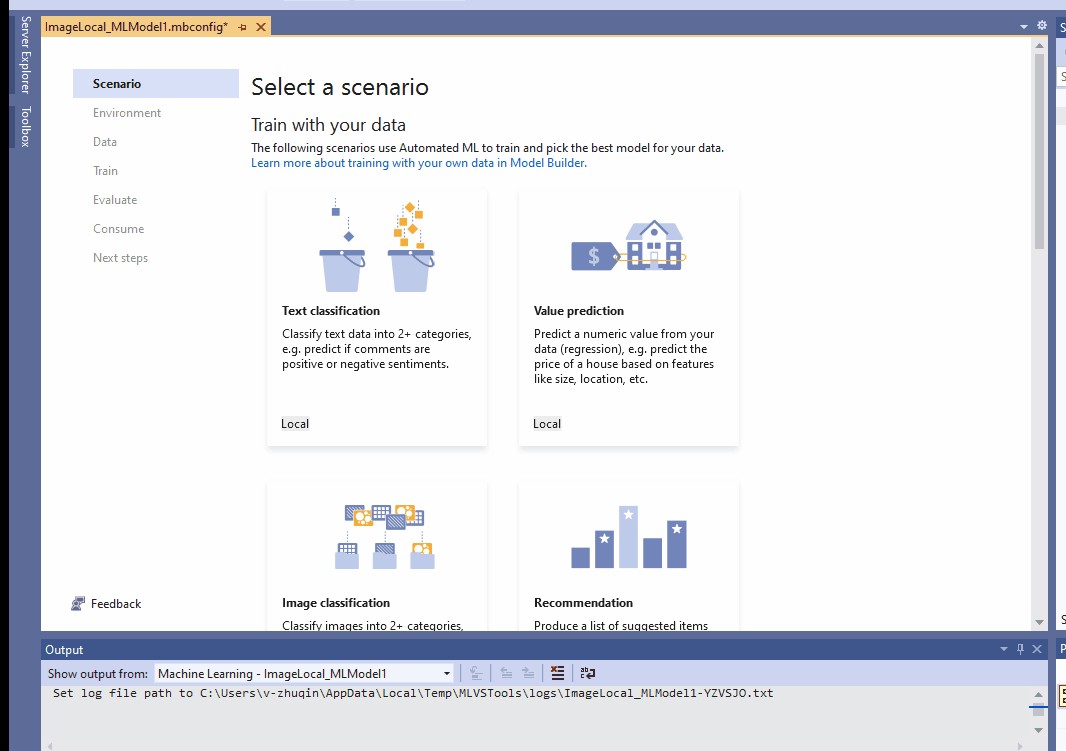Click the Text classification buckets illustration
This screenshot has width=1066, height=751.
[377, 243]
